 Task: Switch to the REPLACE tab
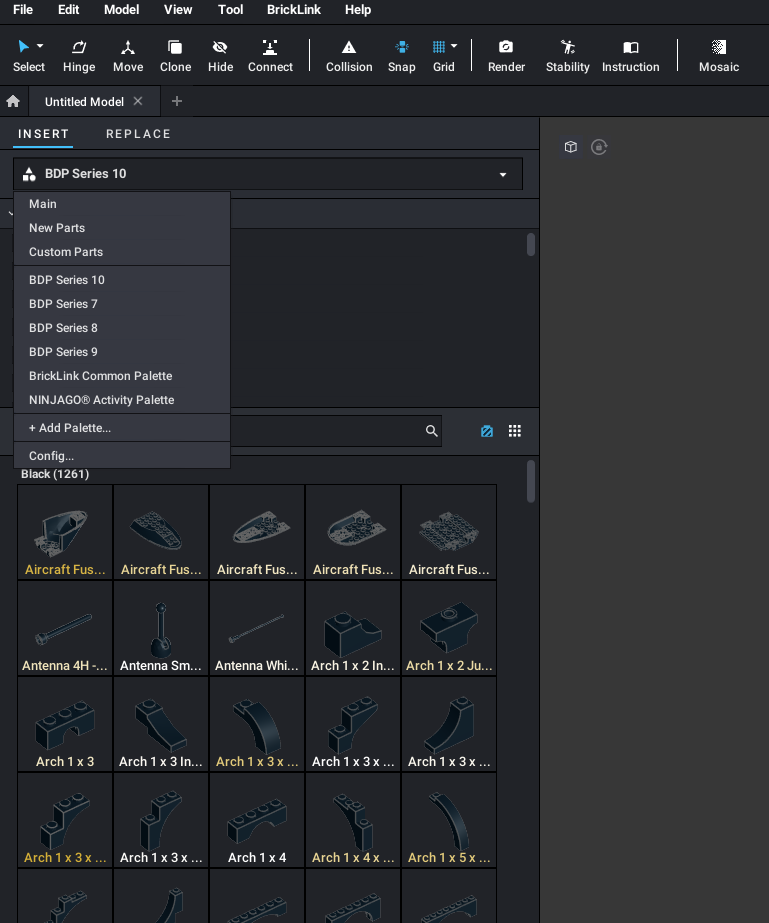point(138,134)
